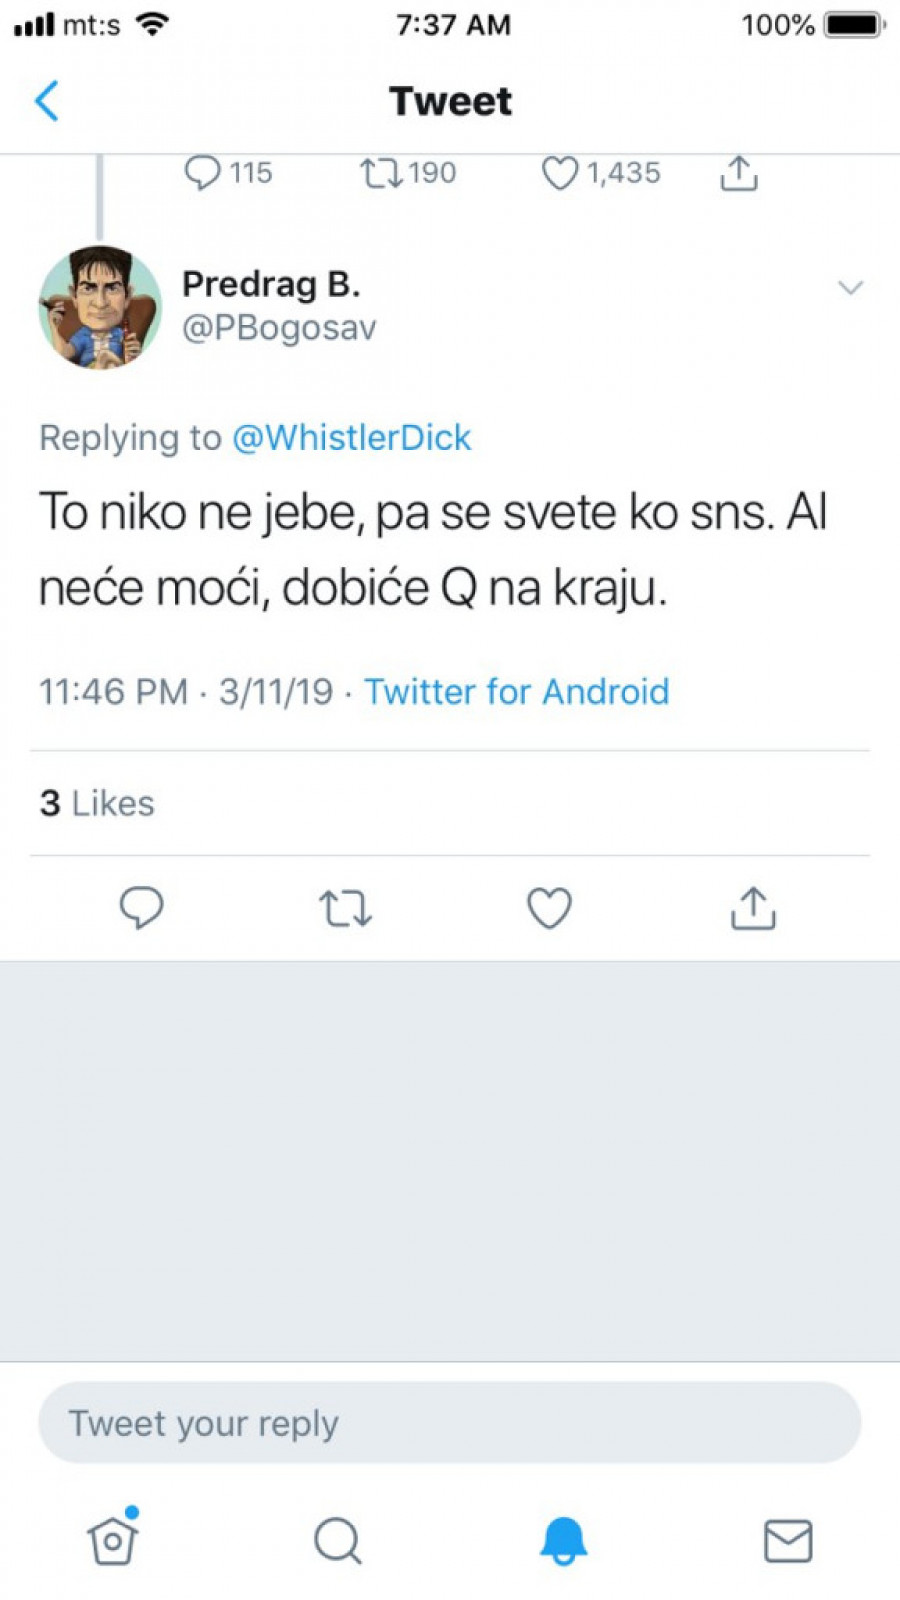Open the @PBogosav handle profile

[279, 328]
